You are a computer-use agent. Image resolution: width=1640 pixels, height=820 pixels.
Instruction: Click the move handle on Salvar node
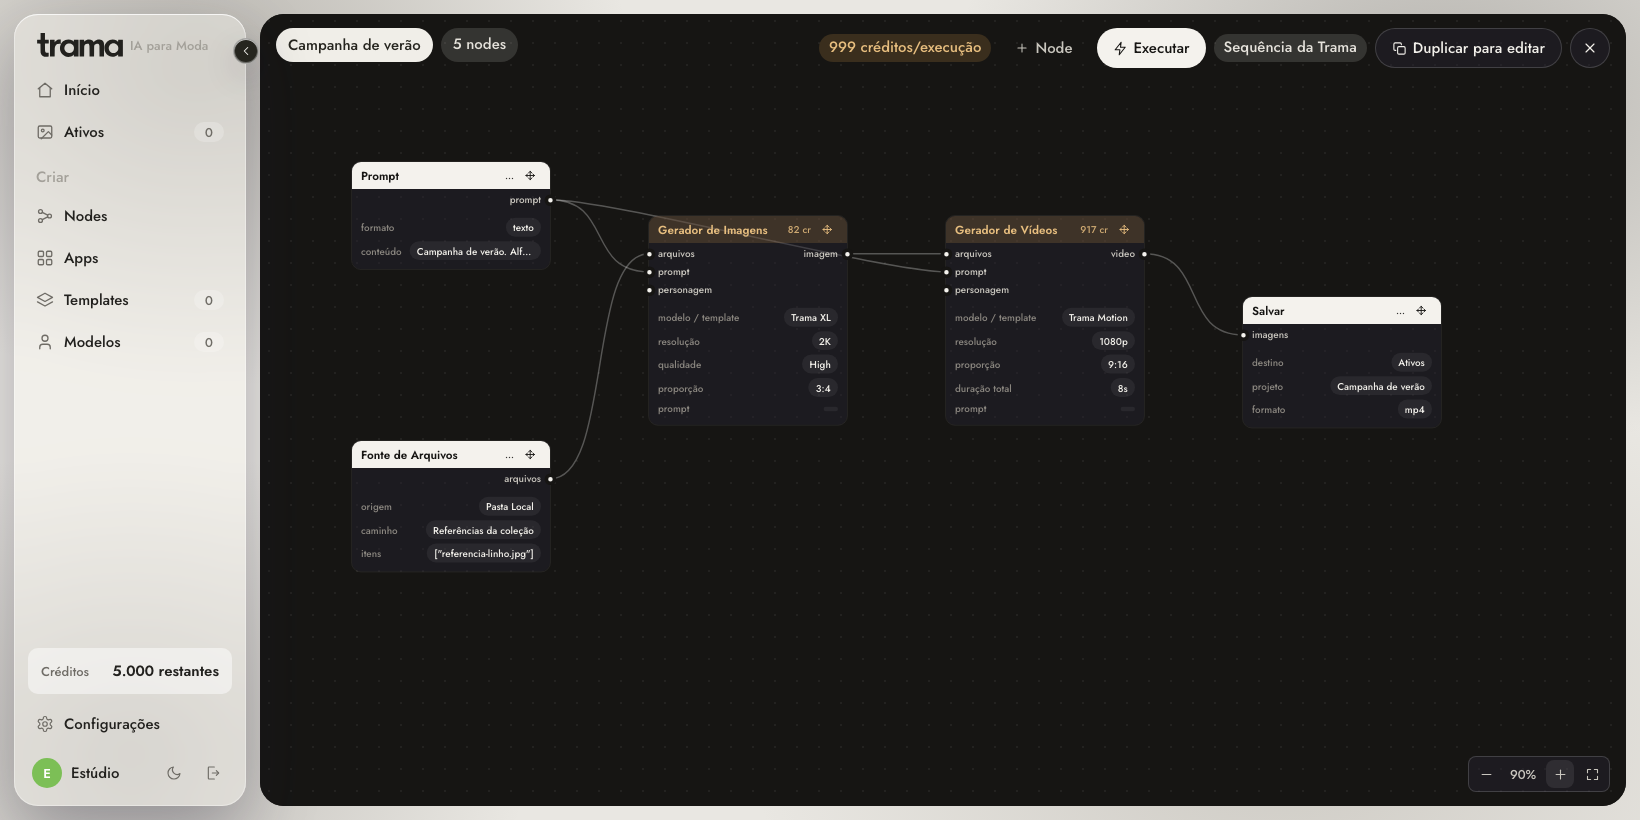tap(1421, 311)
